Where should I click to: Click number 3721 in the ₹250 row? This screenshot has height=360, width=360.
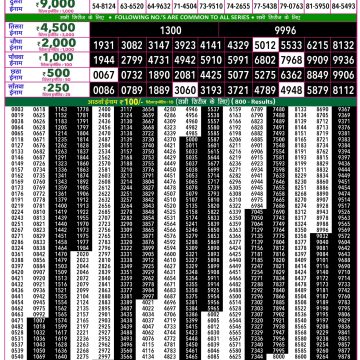238,90
